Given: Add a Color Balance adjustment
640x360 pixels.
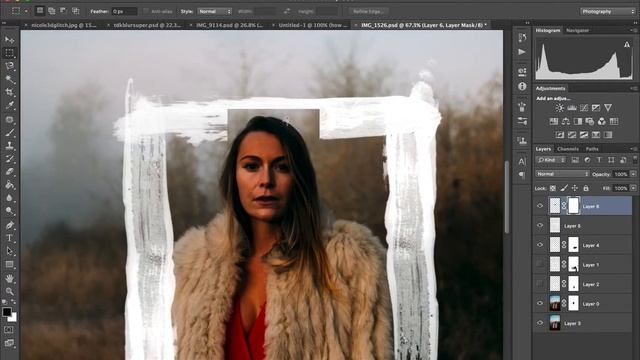Looking at the screenshot, I should tap(566, 121).
